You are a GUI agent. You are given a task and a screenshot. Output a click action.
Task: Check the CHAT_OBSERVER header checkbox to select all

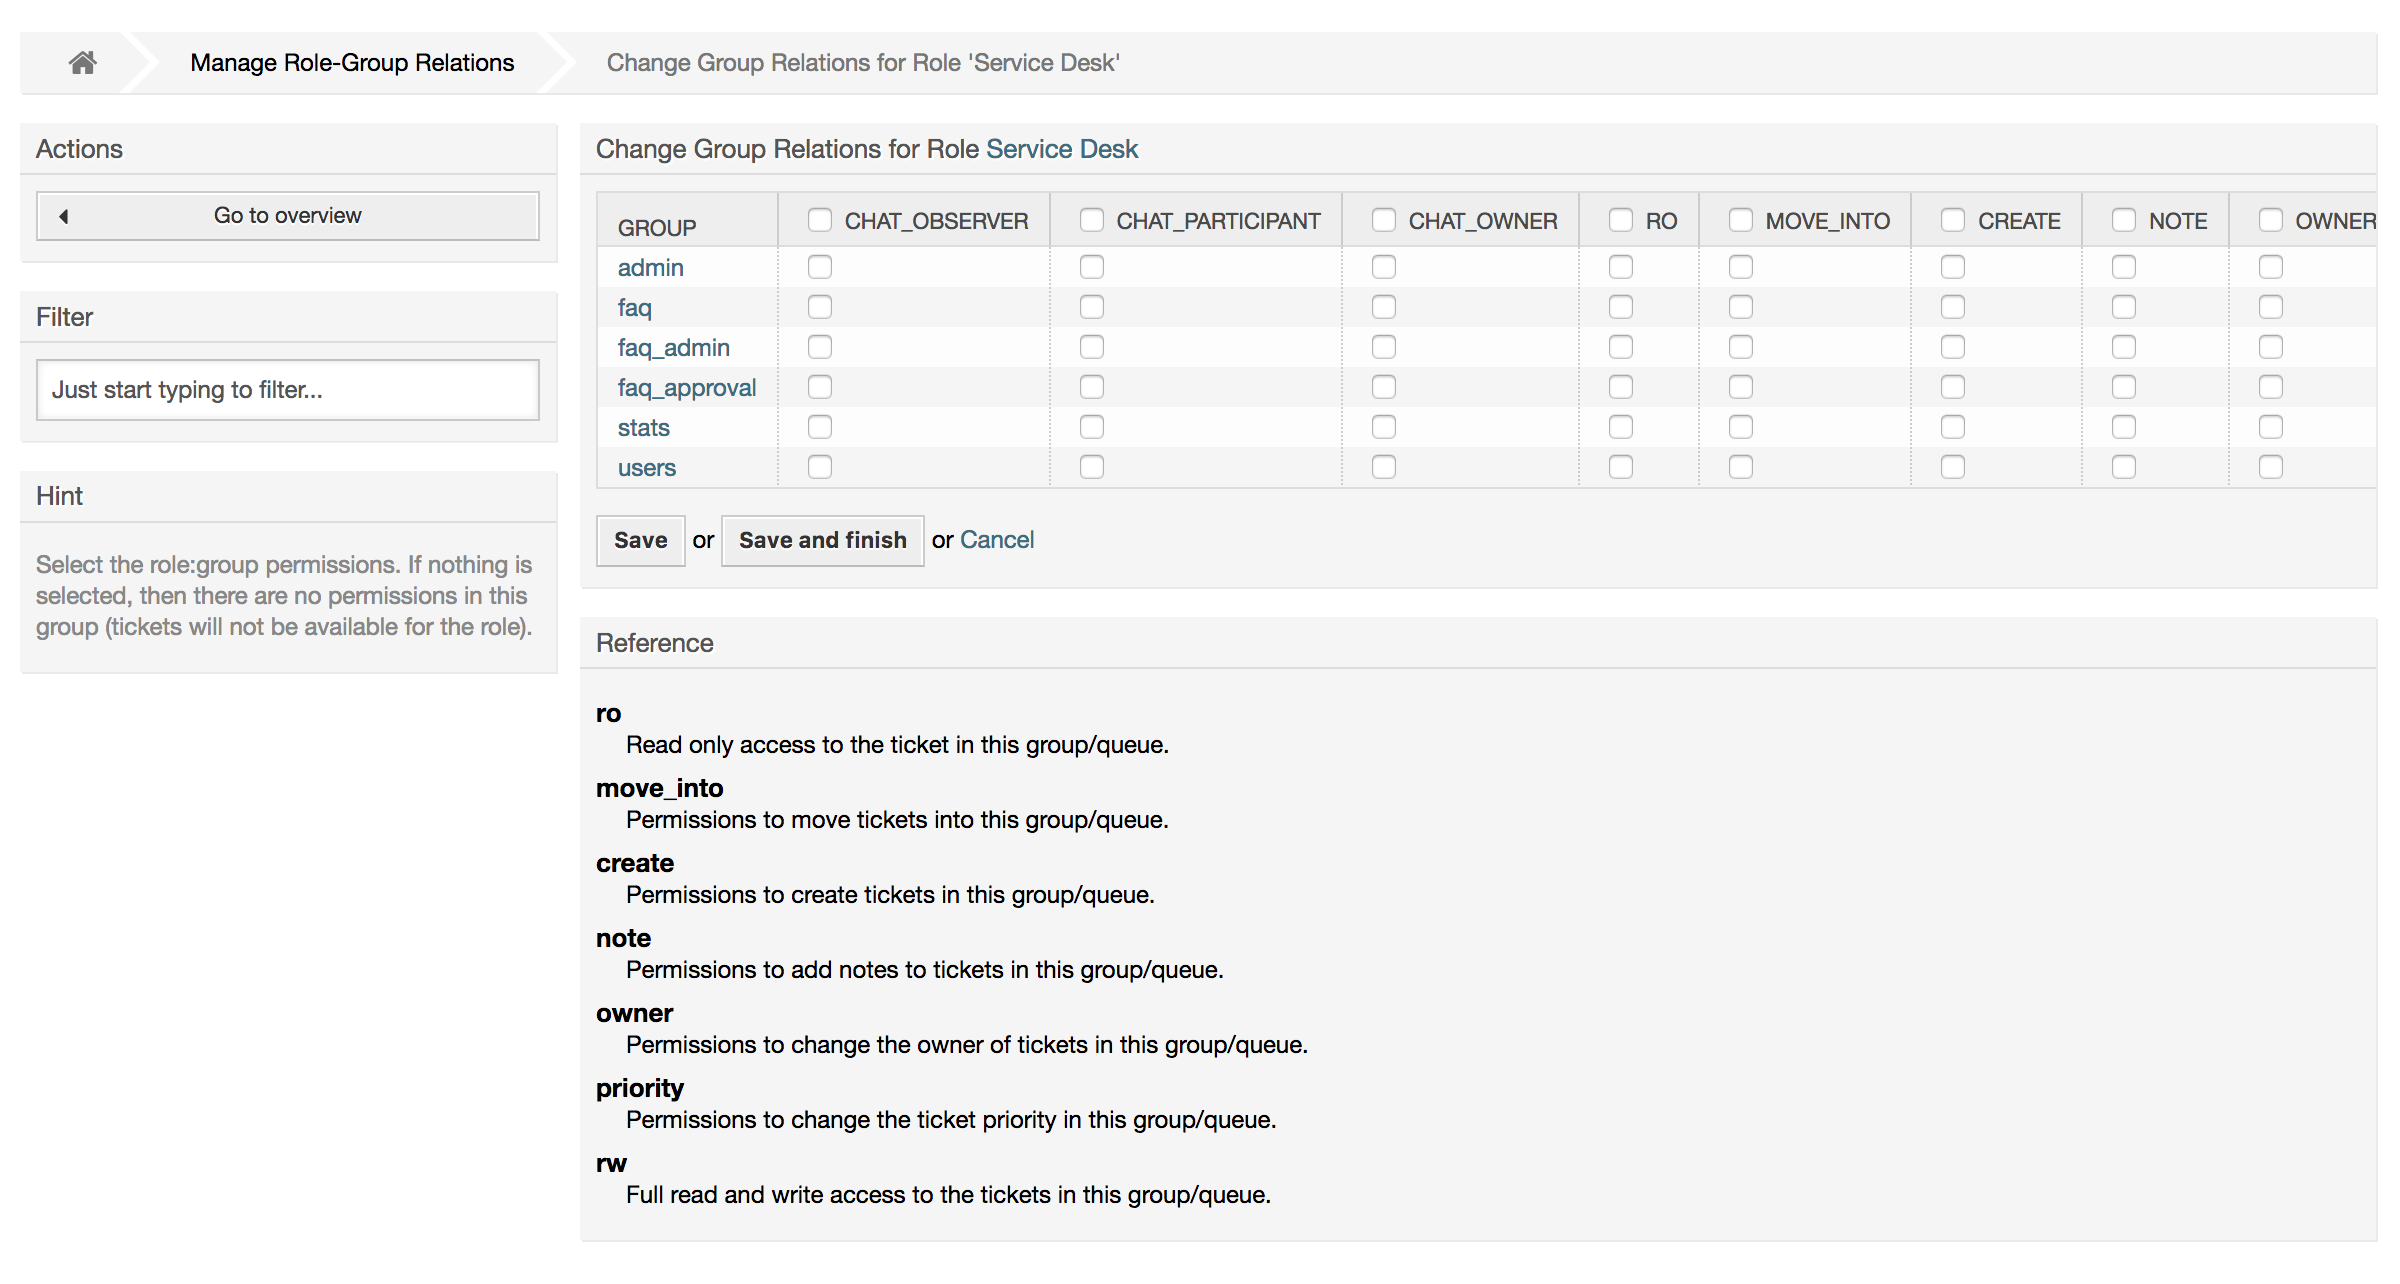coord(820,218)
